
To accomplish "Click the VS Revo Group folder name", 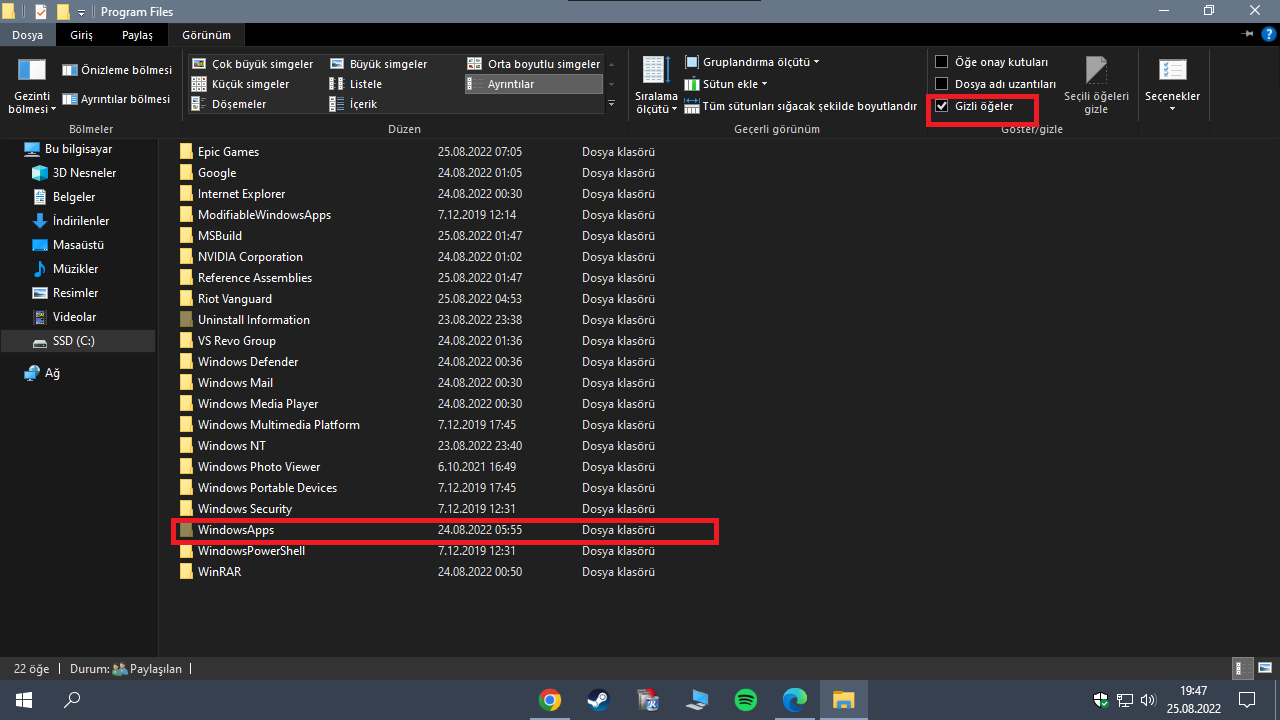I will click(x=237, y=341).
